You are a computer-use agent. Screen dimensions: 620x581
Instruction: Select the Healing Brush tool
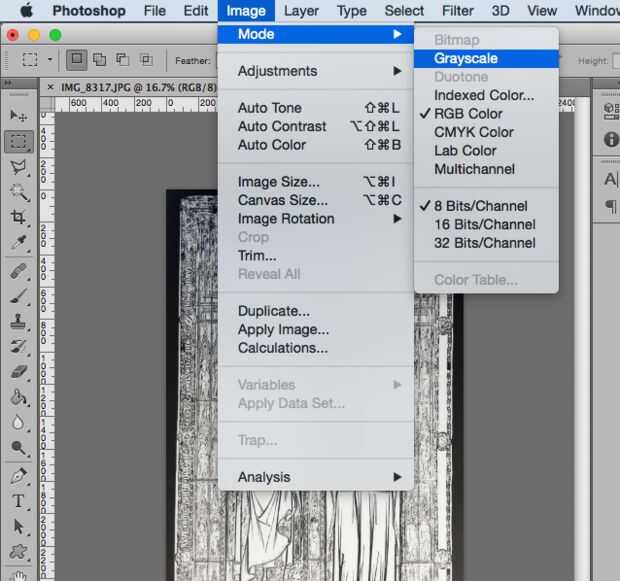coord(19,271)
